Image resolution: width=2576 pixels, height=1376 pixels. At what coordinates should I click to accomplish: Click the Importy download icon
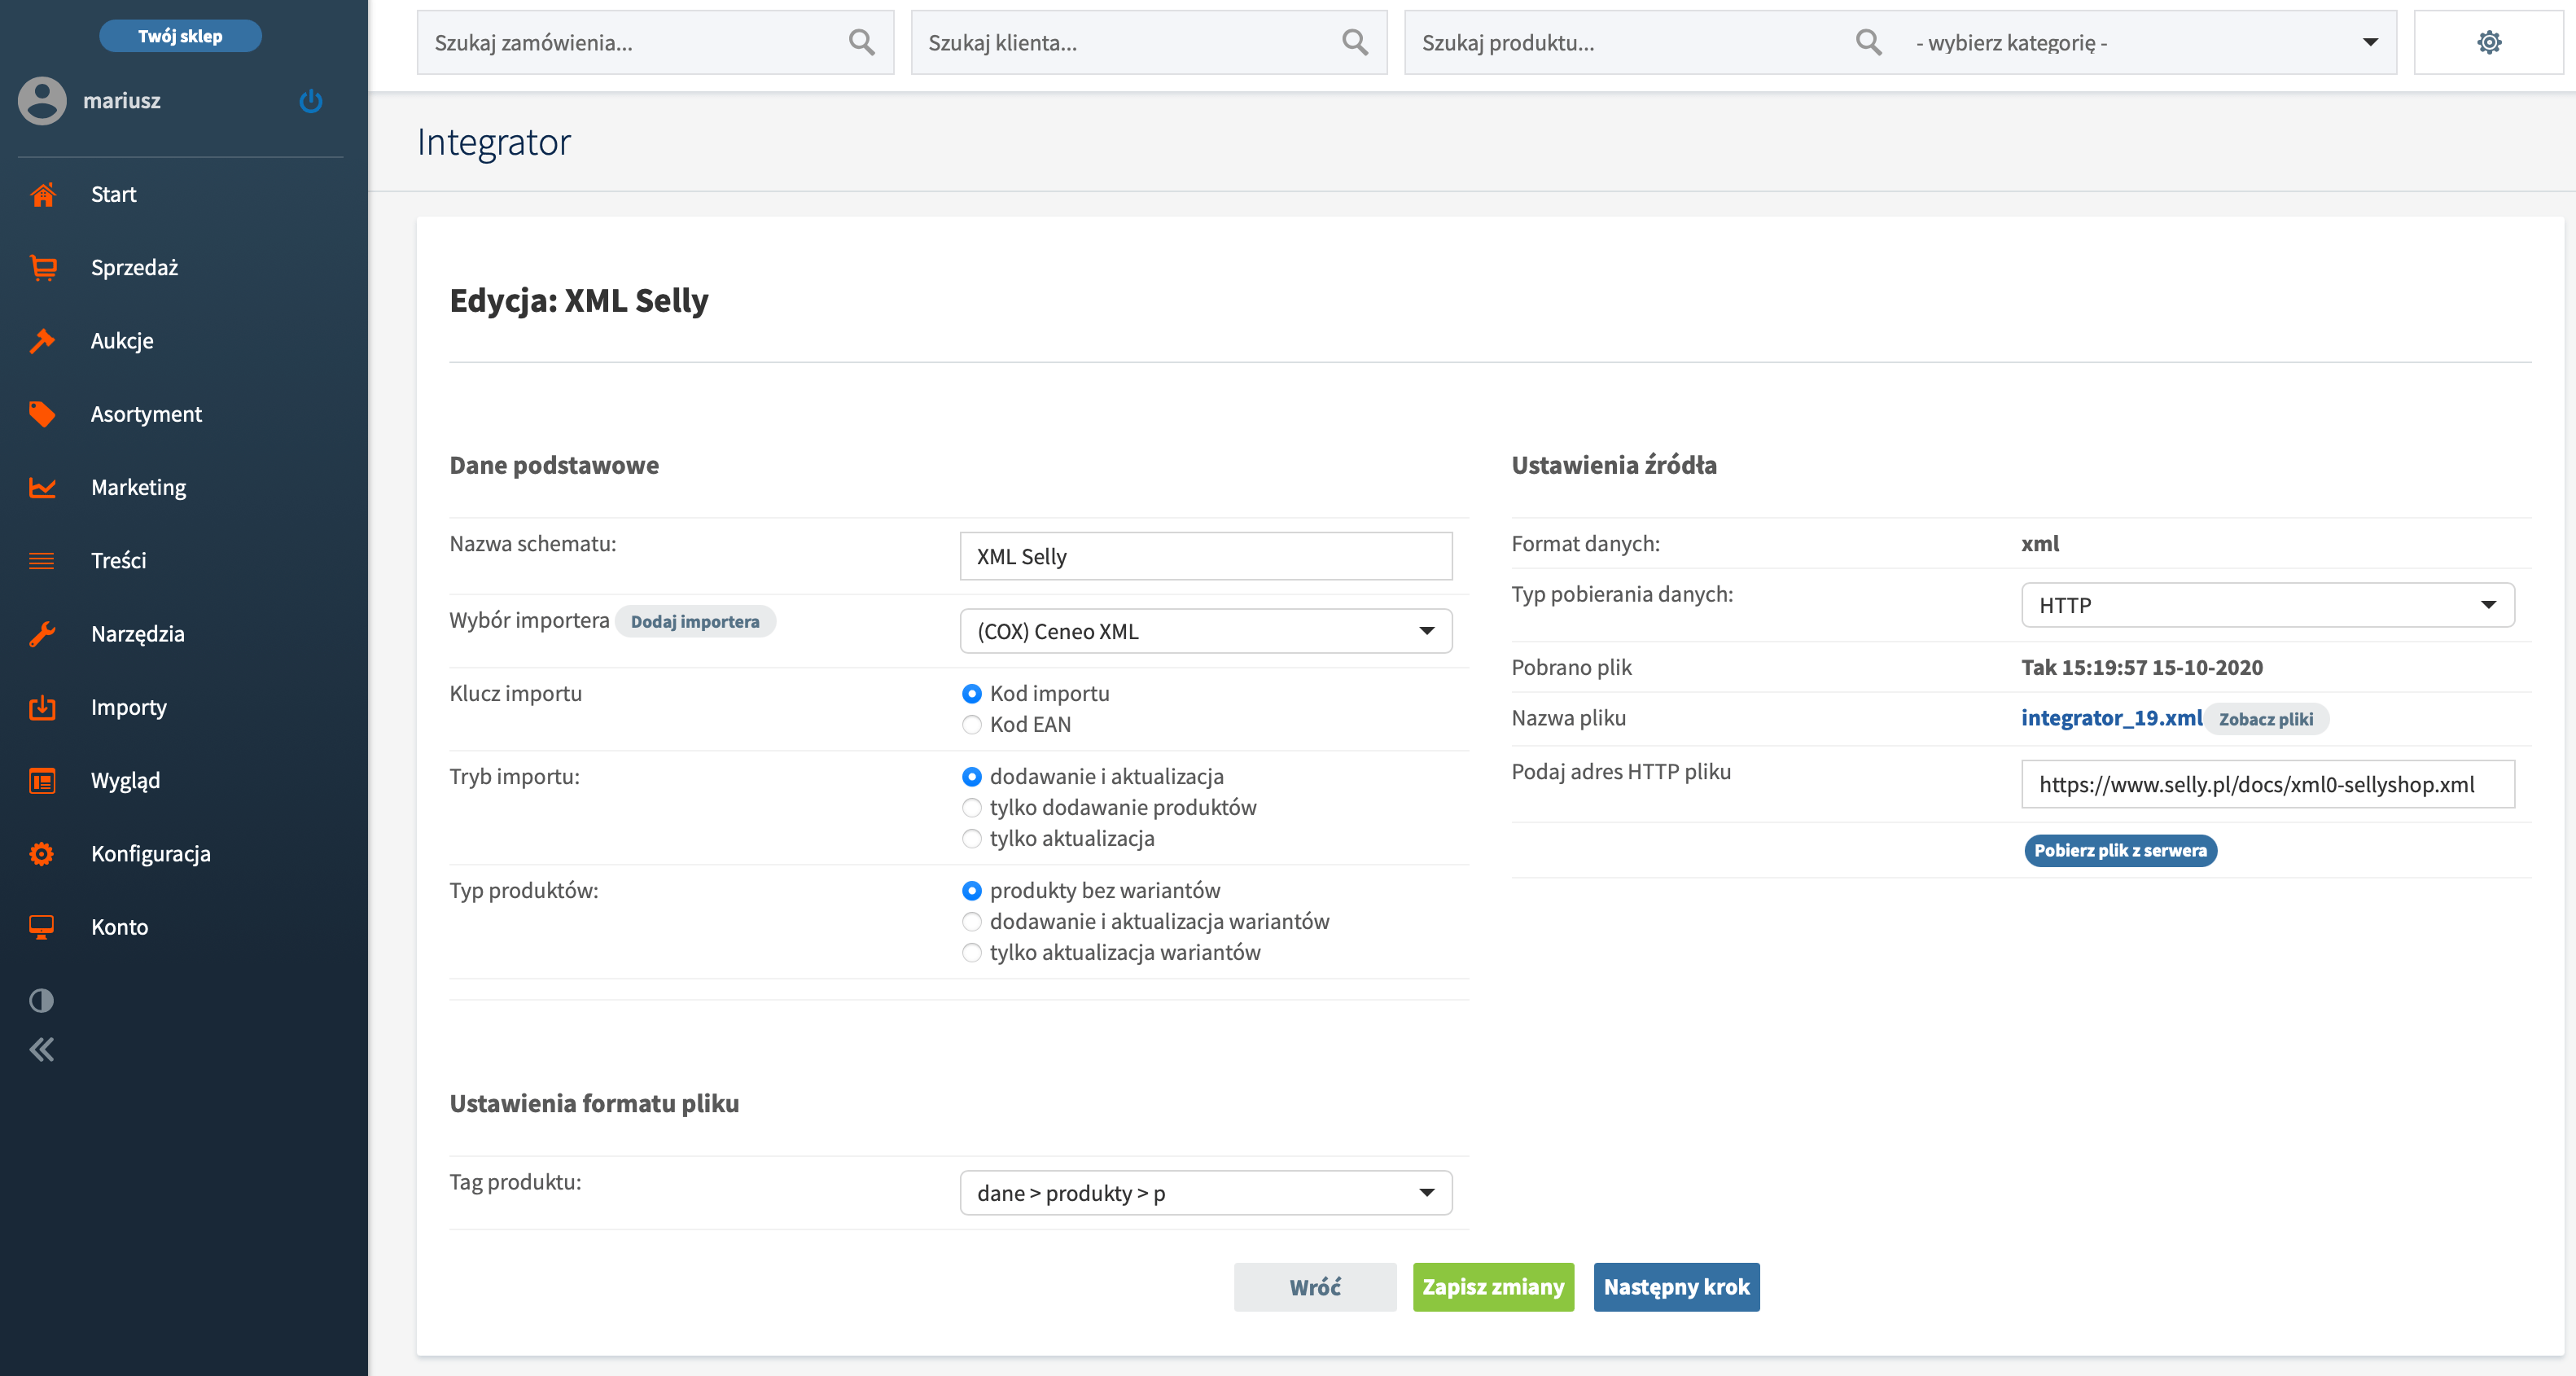(42, 707)
